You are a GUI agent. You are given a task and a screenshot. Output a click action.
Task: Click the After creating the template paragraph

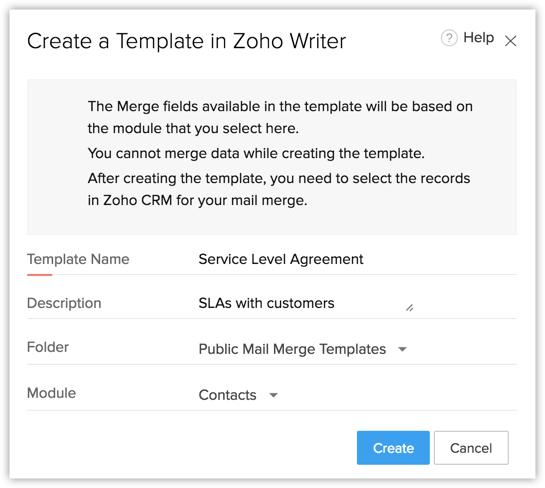(x=279, y=189)
